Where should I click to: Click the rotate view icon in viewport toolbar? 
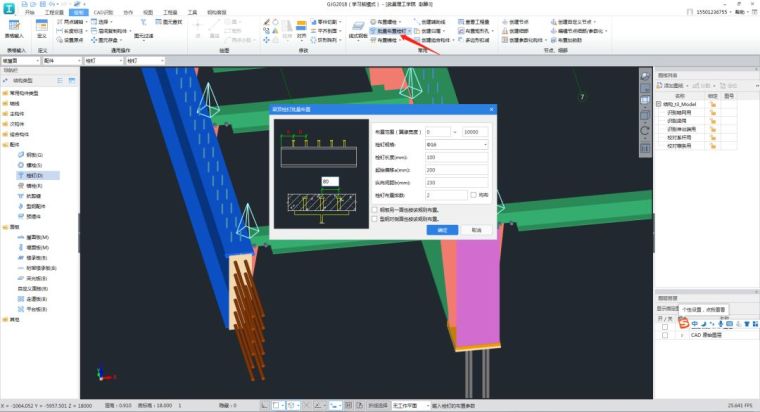(646, 129)
